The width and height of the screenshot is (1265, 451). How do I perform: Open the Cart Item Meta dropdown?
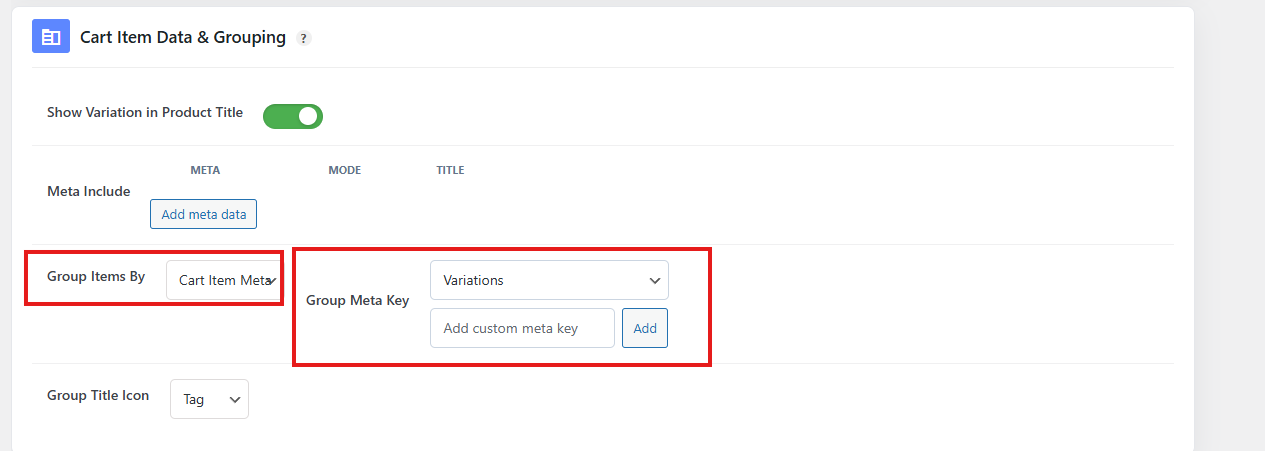pos(224,280)
